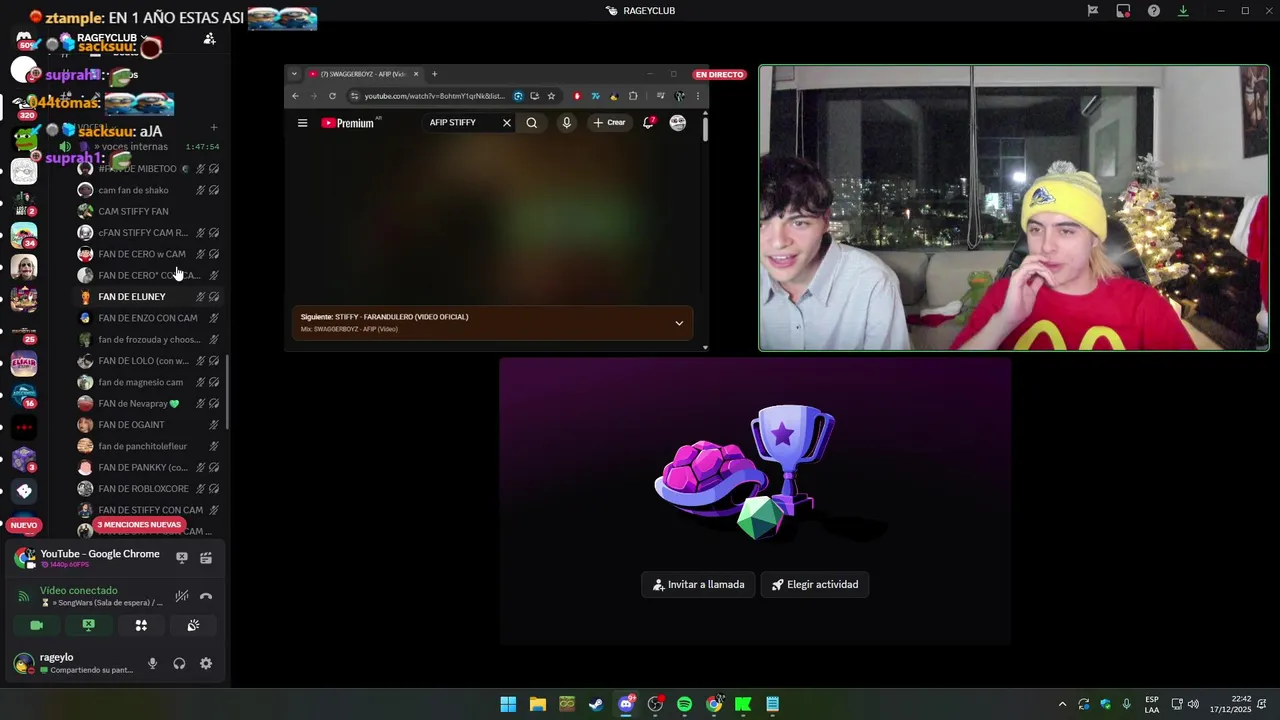
Task: Open ESP LAA language selector in taskbar
Action: click(1152, 704)
